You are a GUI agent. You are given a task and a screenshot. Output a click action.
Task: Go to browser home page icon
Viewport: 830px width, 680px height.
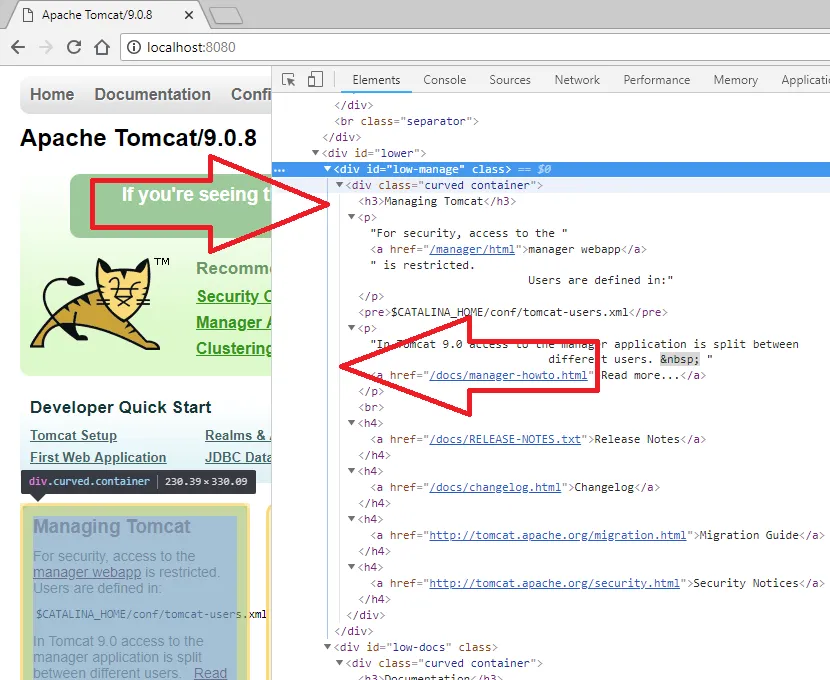pos(102,47)
